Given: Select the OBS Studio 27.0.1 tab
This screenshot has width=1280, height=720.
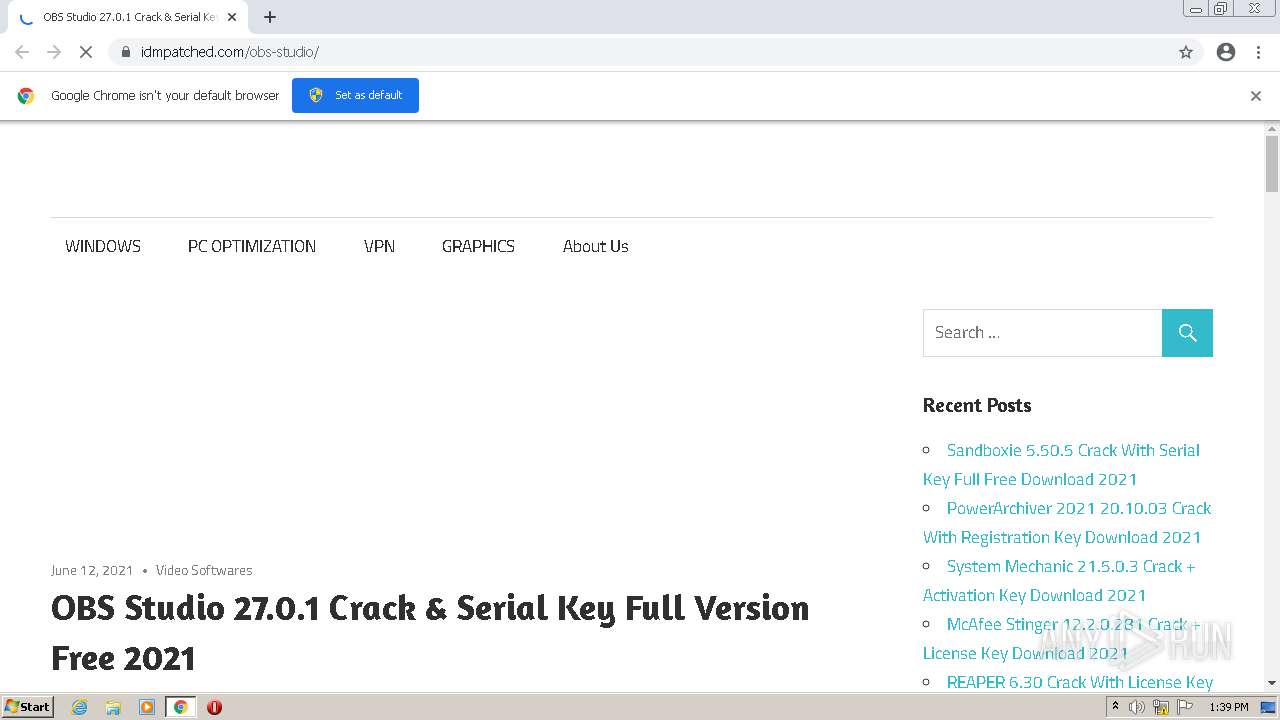Looking at the screenshot, I should [x=126, y=17].
